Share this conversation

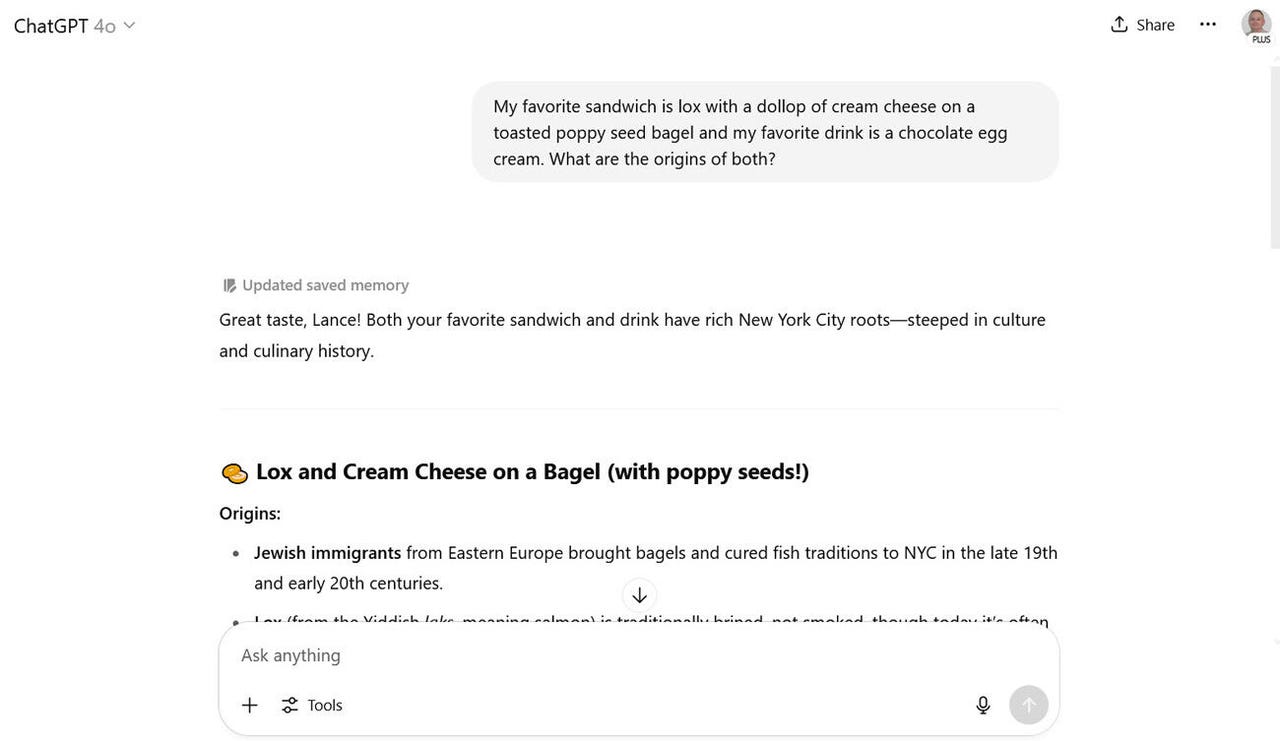tap(1142, 24)
